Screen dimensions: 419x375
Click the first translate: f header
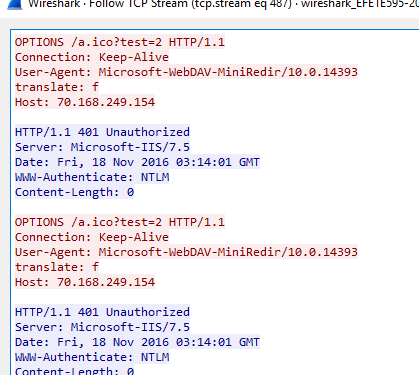57,87
